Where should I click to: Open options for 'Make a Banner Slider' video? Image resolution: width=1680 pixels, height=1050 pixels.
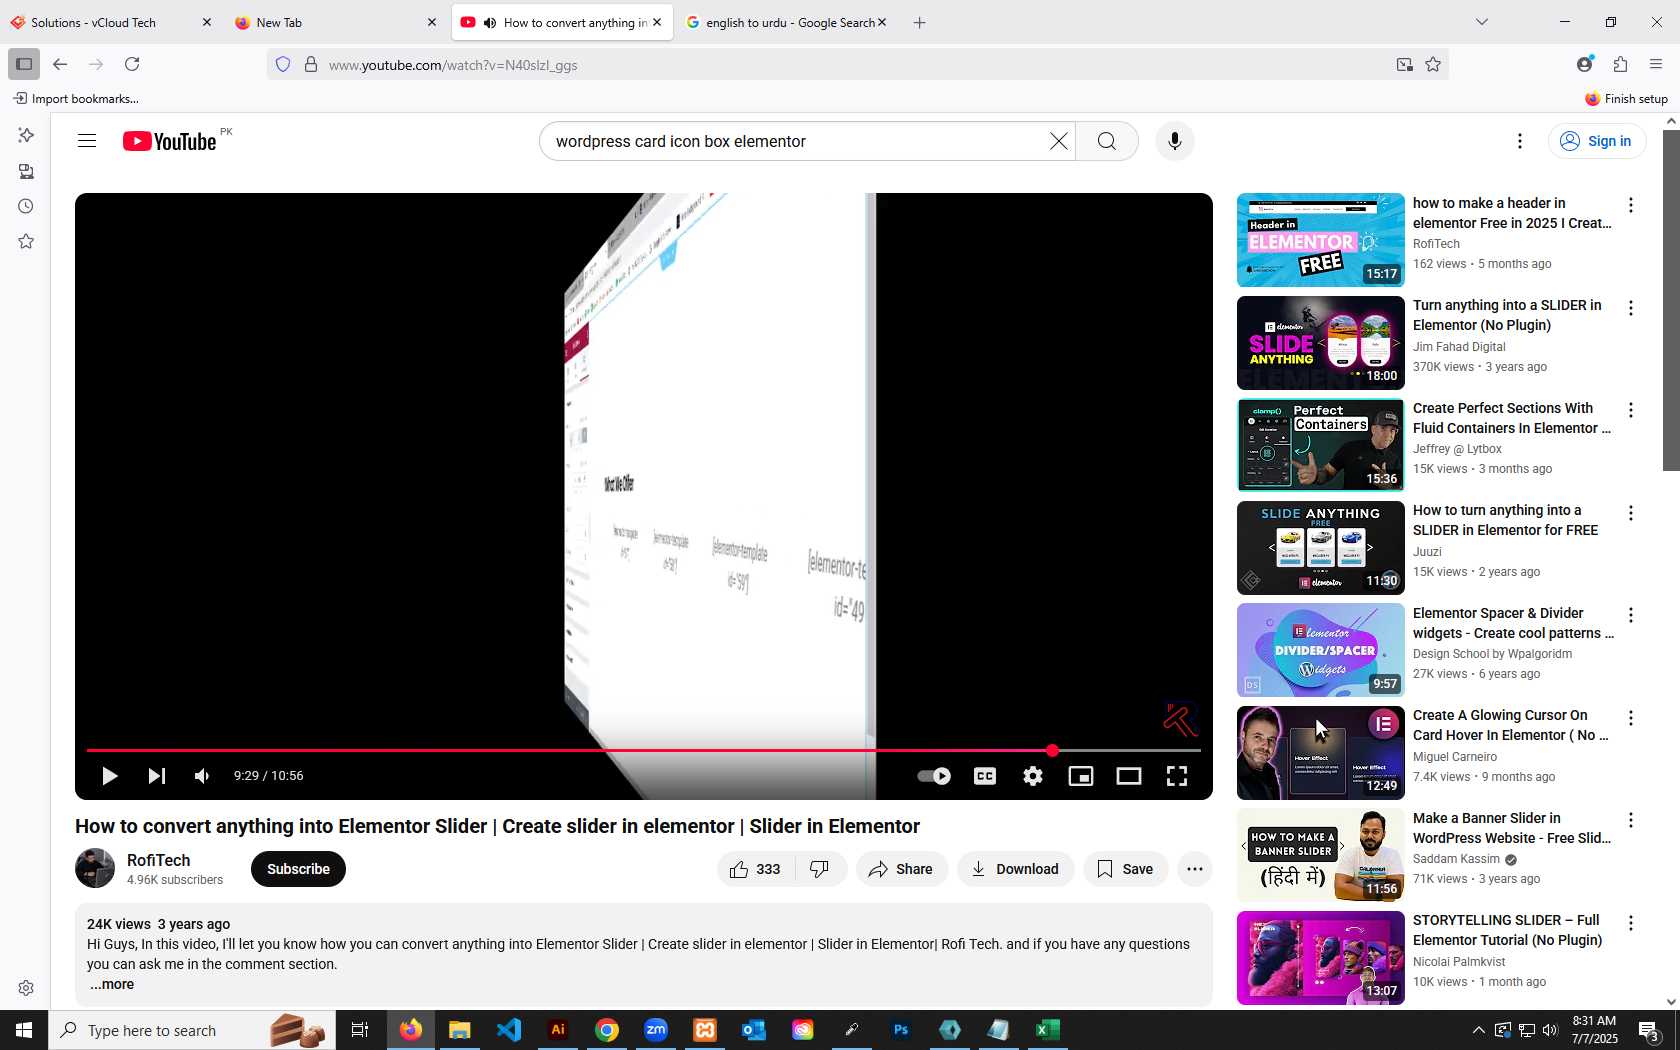(x=1631, y=820)
